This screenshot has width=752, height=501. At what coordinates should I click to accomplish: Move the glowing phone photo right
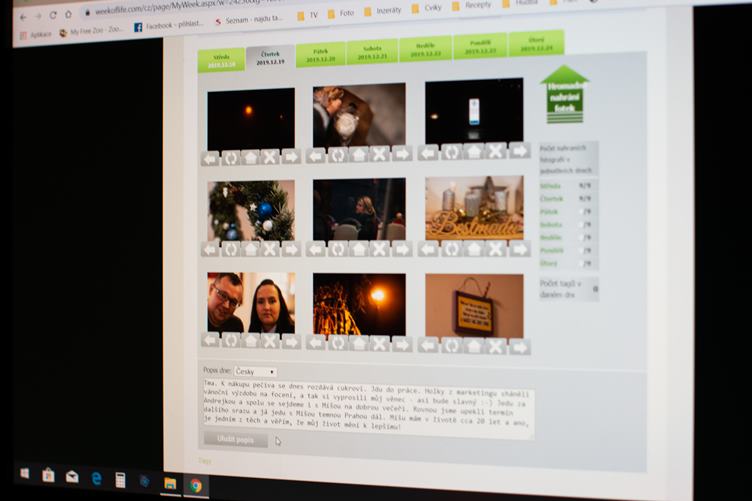(520, 151)
